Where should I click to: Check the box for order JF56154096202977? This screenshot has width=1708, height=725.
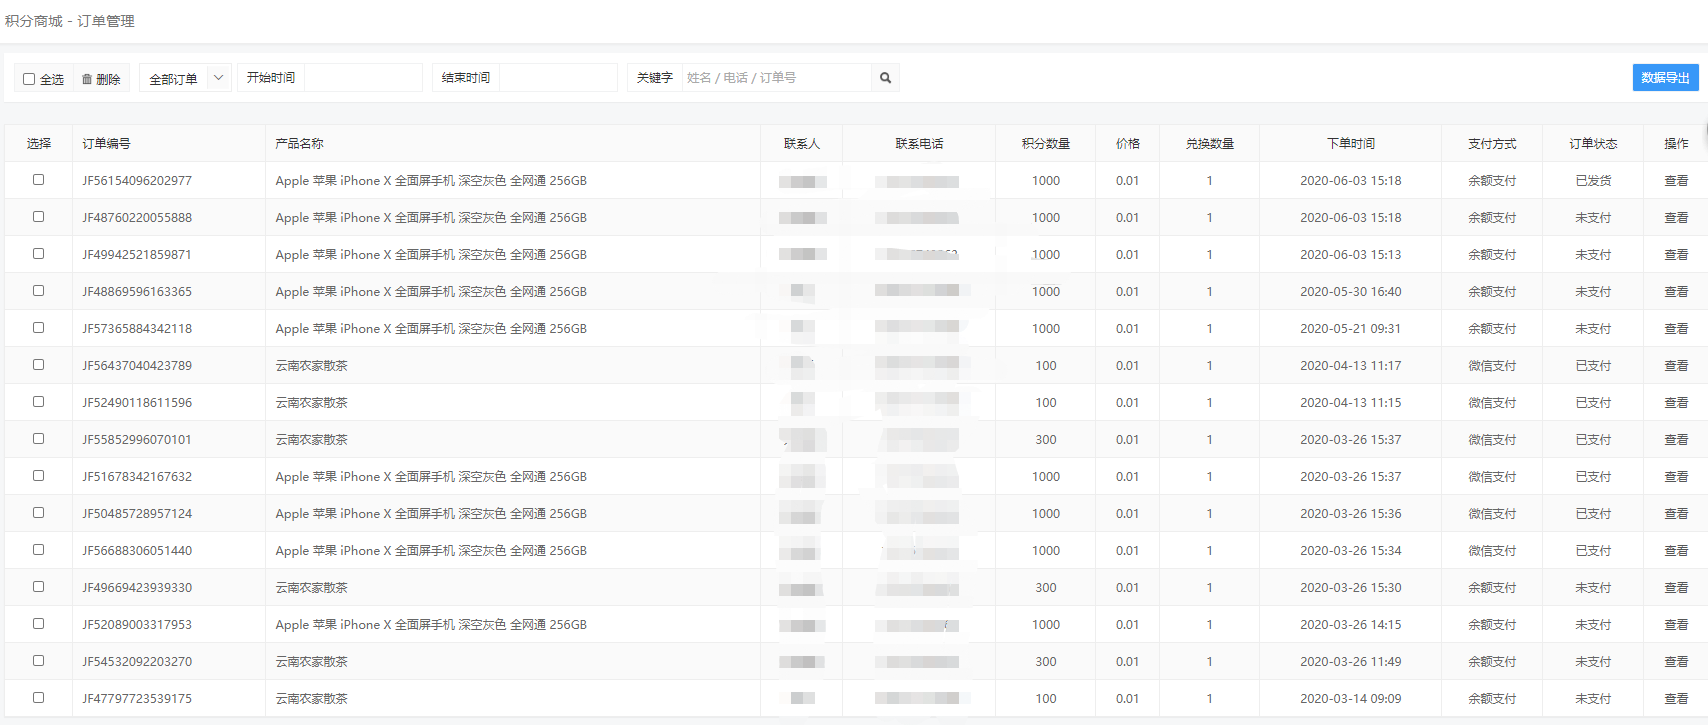pos(39,180)
